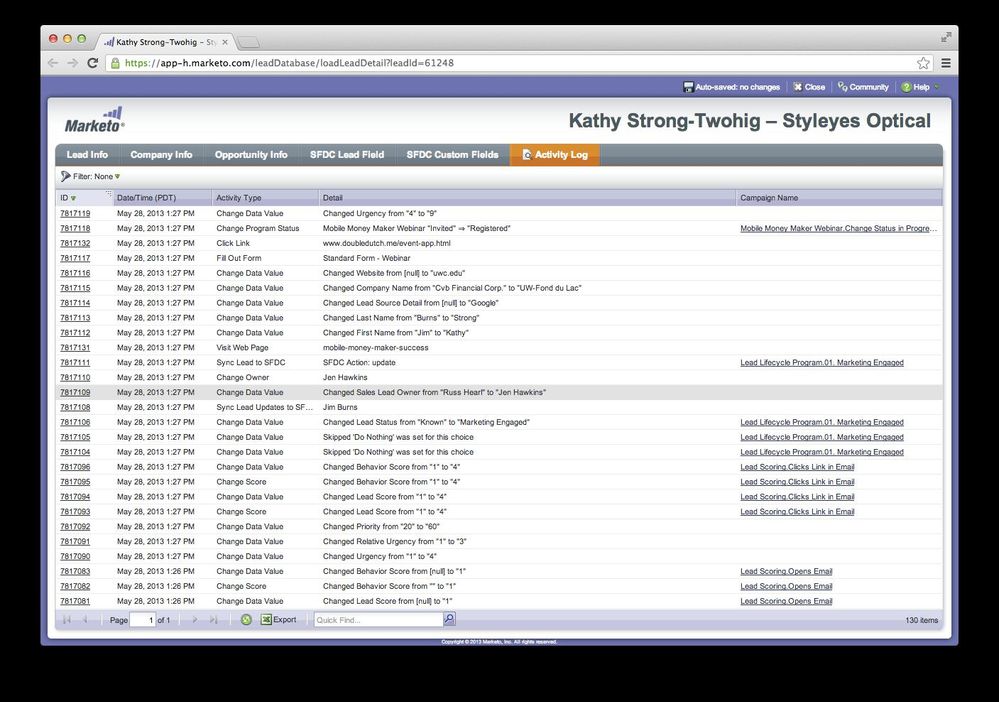999x702 pixels.
Task: Switch to the SFDC Lead Field tab
Action: 347,155
